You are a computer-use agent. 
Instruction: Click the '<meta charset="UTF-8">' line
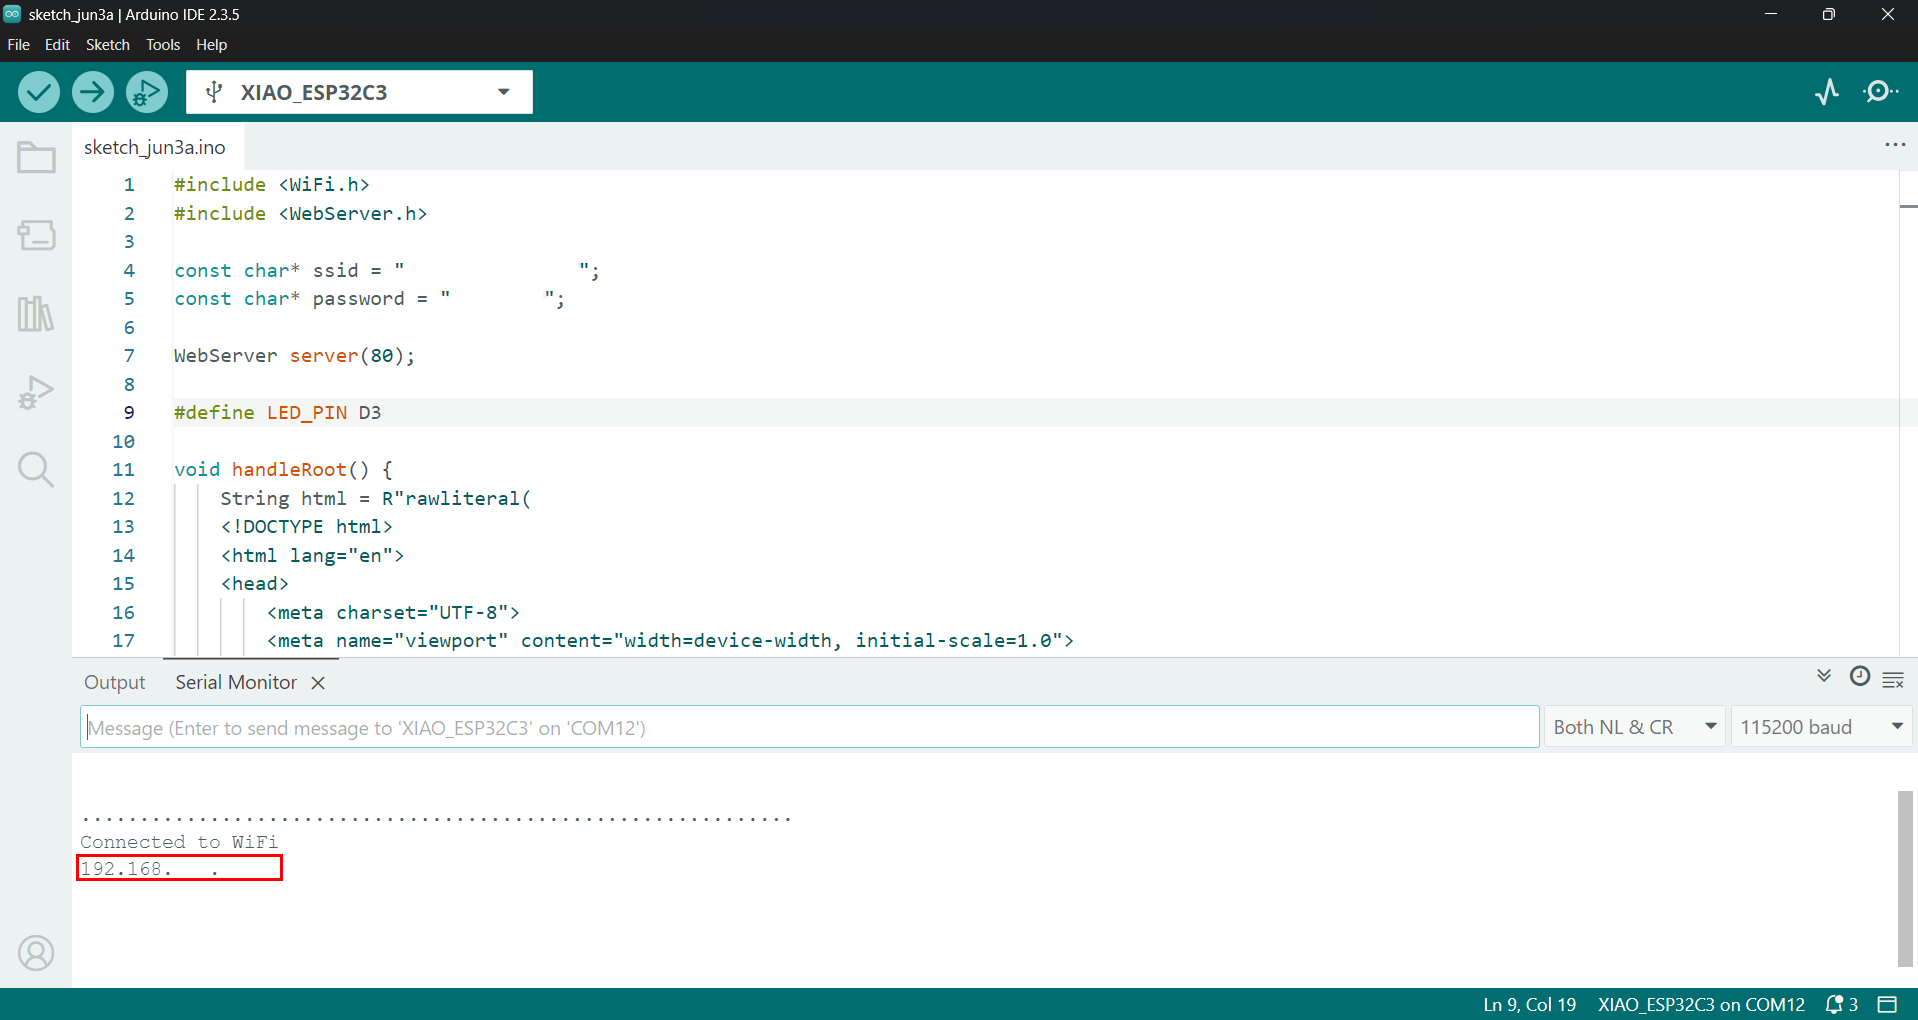[x=393, y=613]
